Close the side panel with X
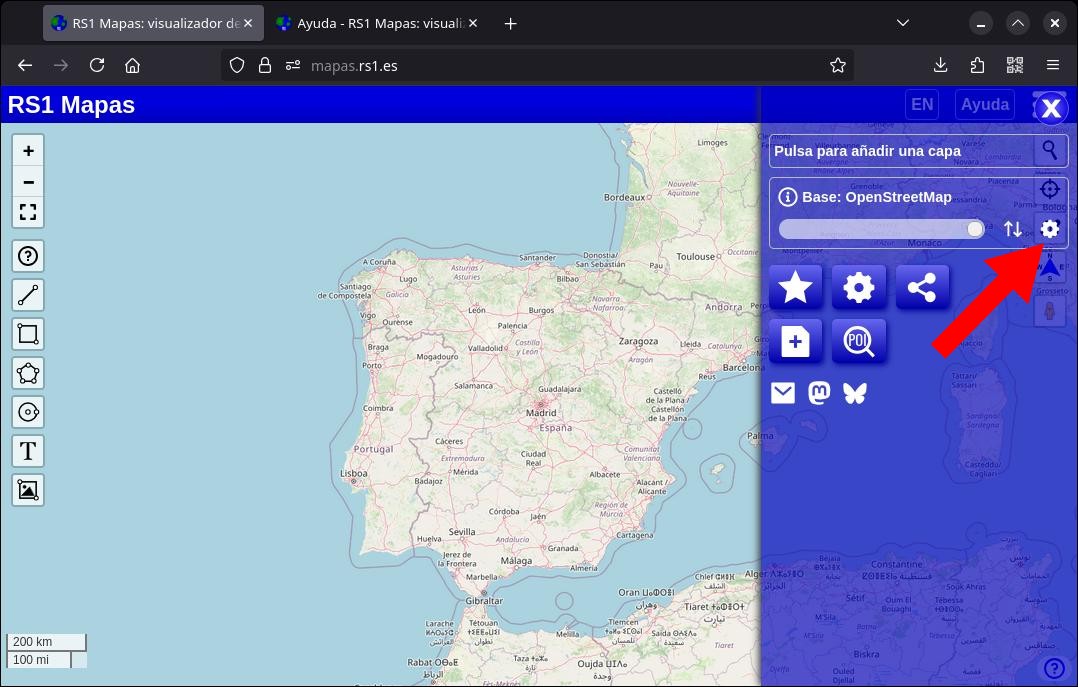This screenshot has height=687, width=1078. [1050, 108]
